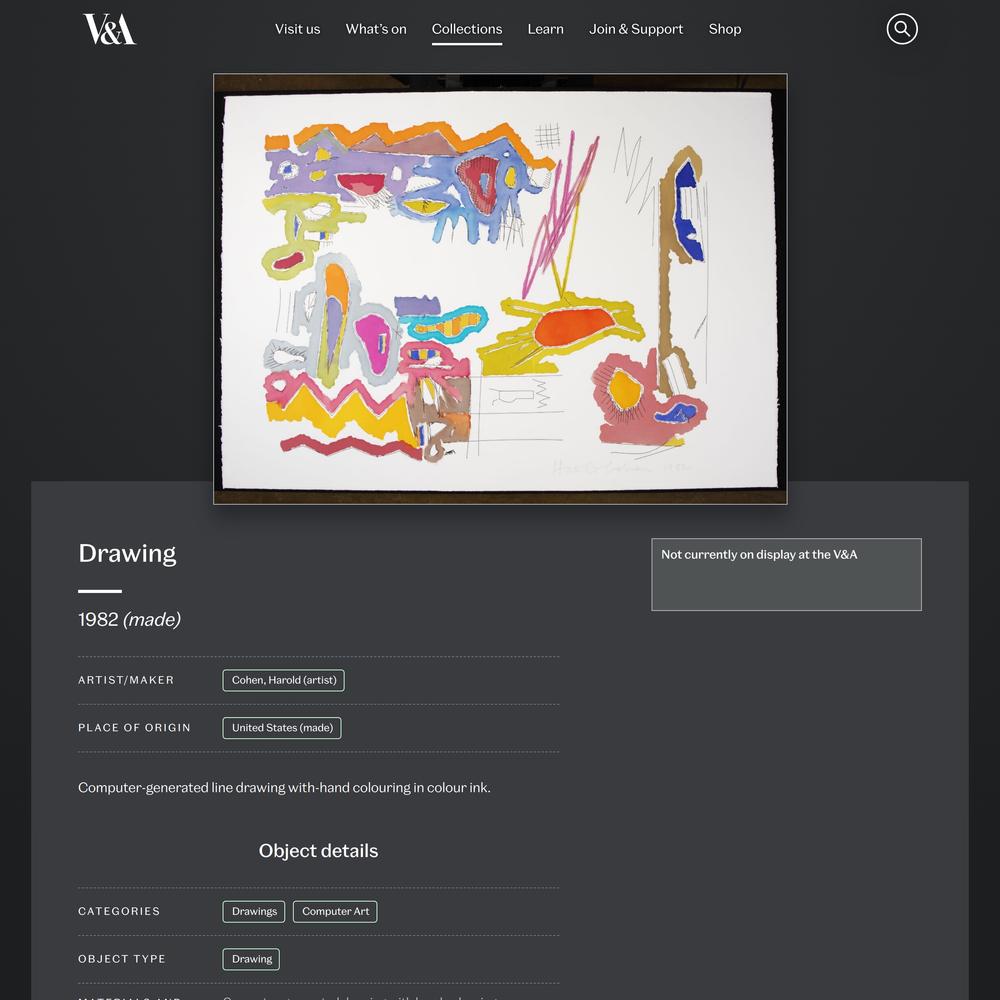Click the 1982 (made) date text
Image resolution: width=1000 pixels, height=1000 pixels.
click(129, 619)
